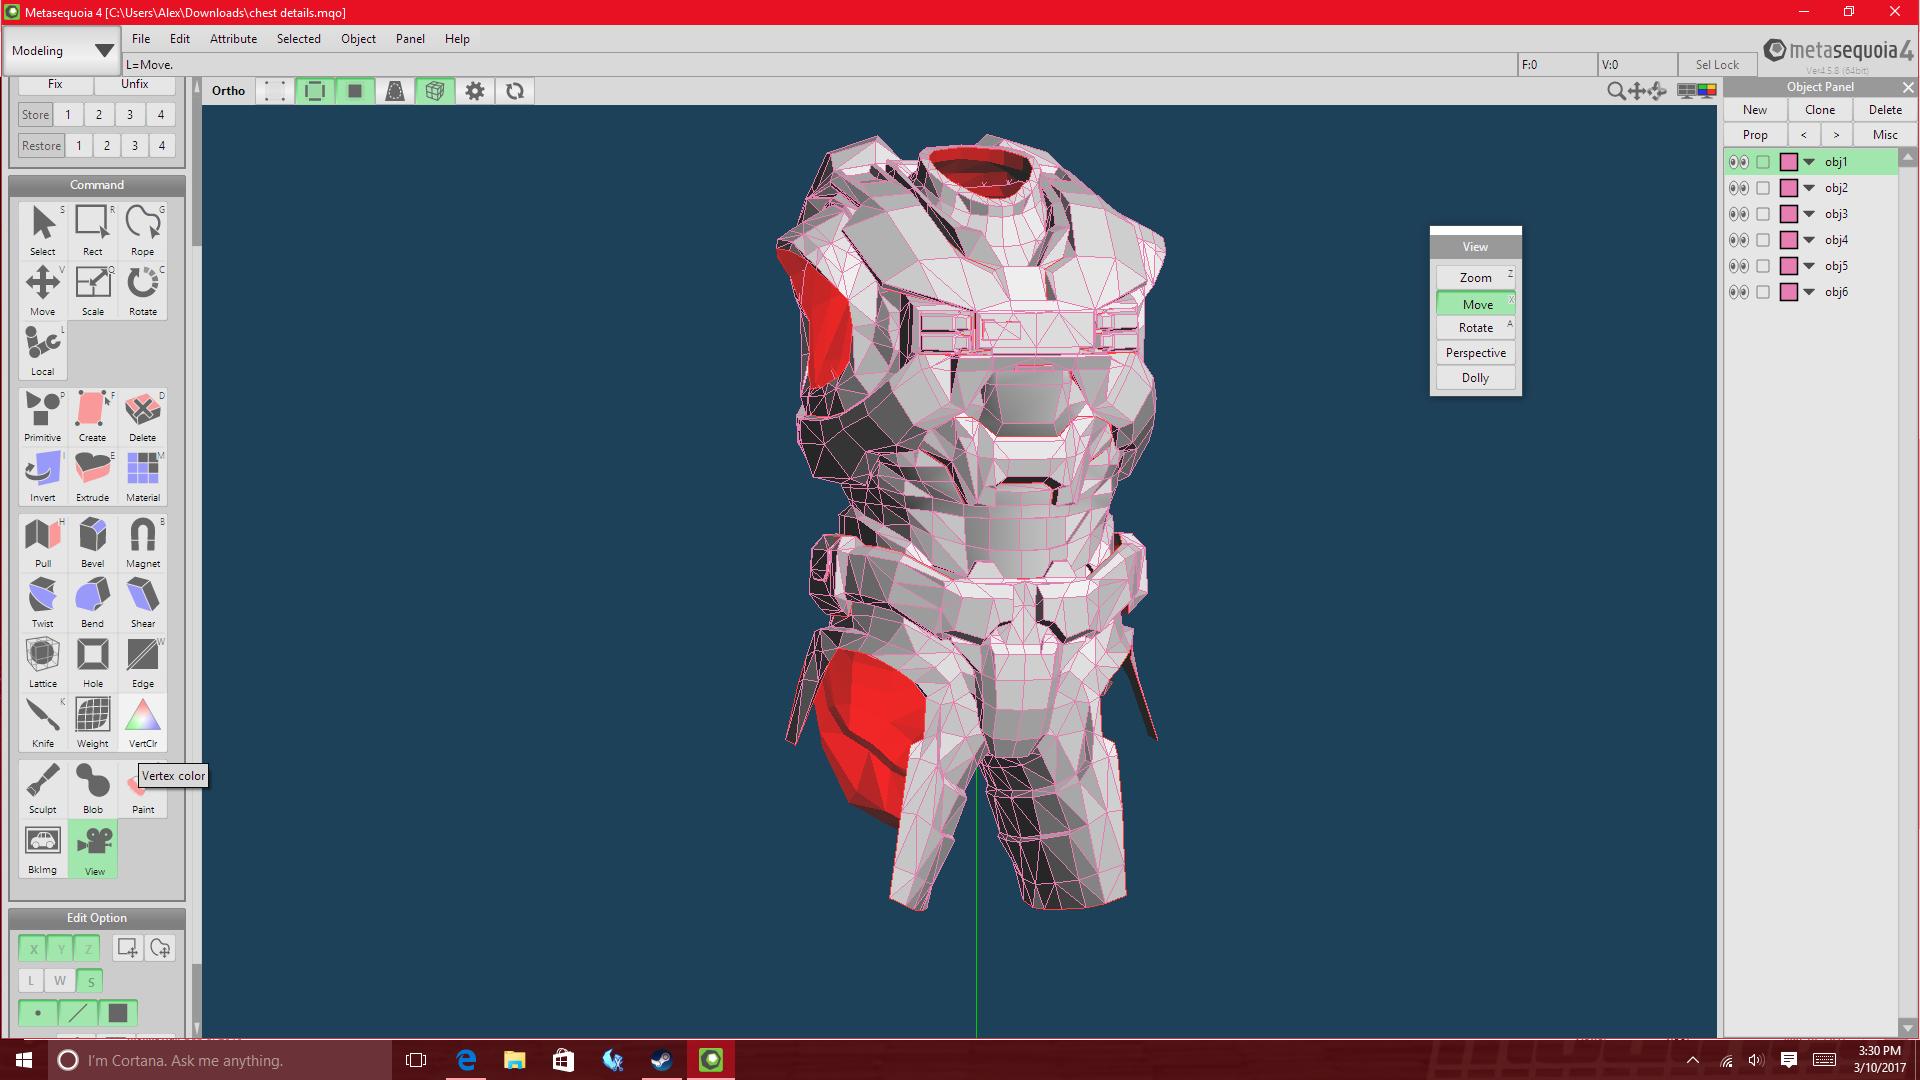
Task: Activate the Magnet tool
Action: (143, 542)
